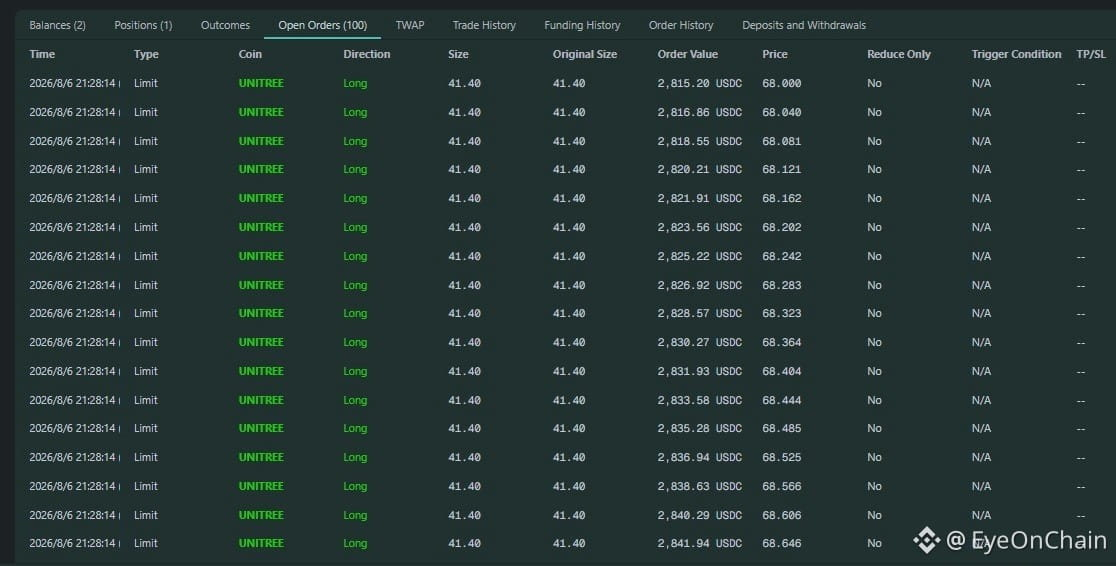This screenshot has height=566, width=1116.
Task: Click the price 68.364
Action: 781,342
